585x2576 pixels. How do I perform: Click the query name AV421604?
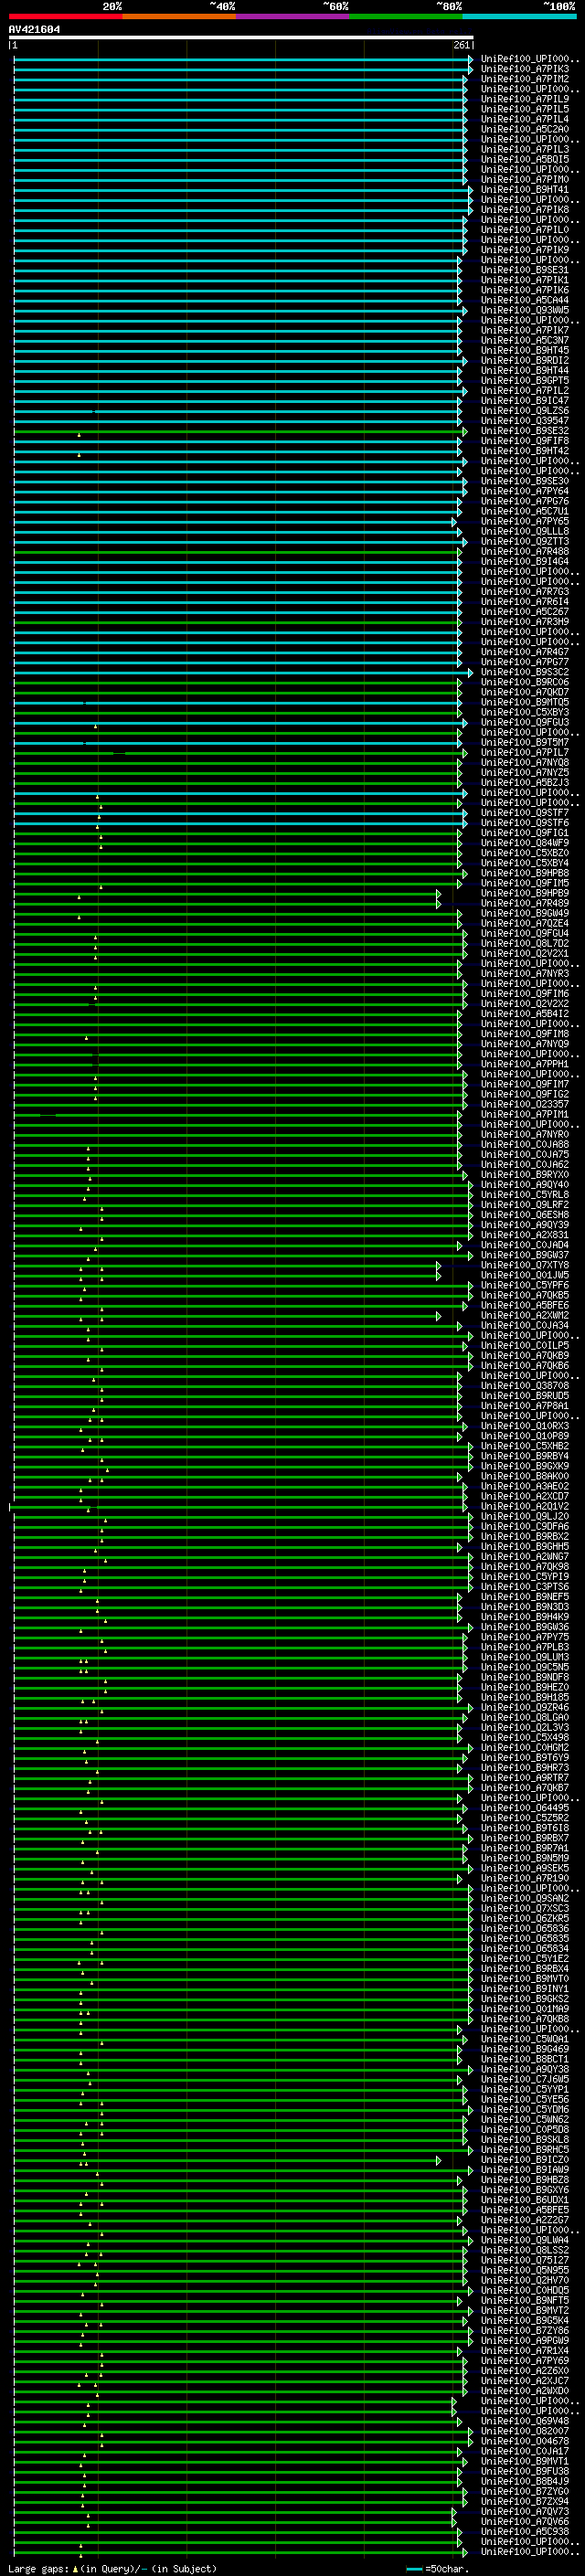pyautogui.click(x=34, y=29)
